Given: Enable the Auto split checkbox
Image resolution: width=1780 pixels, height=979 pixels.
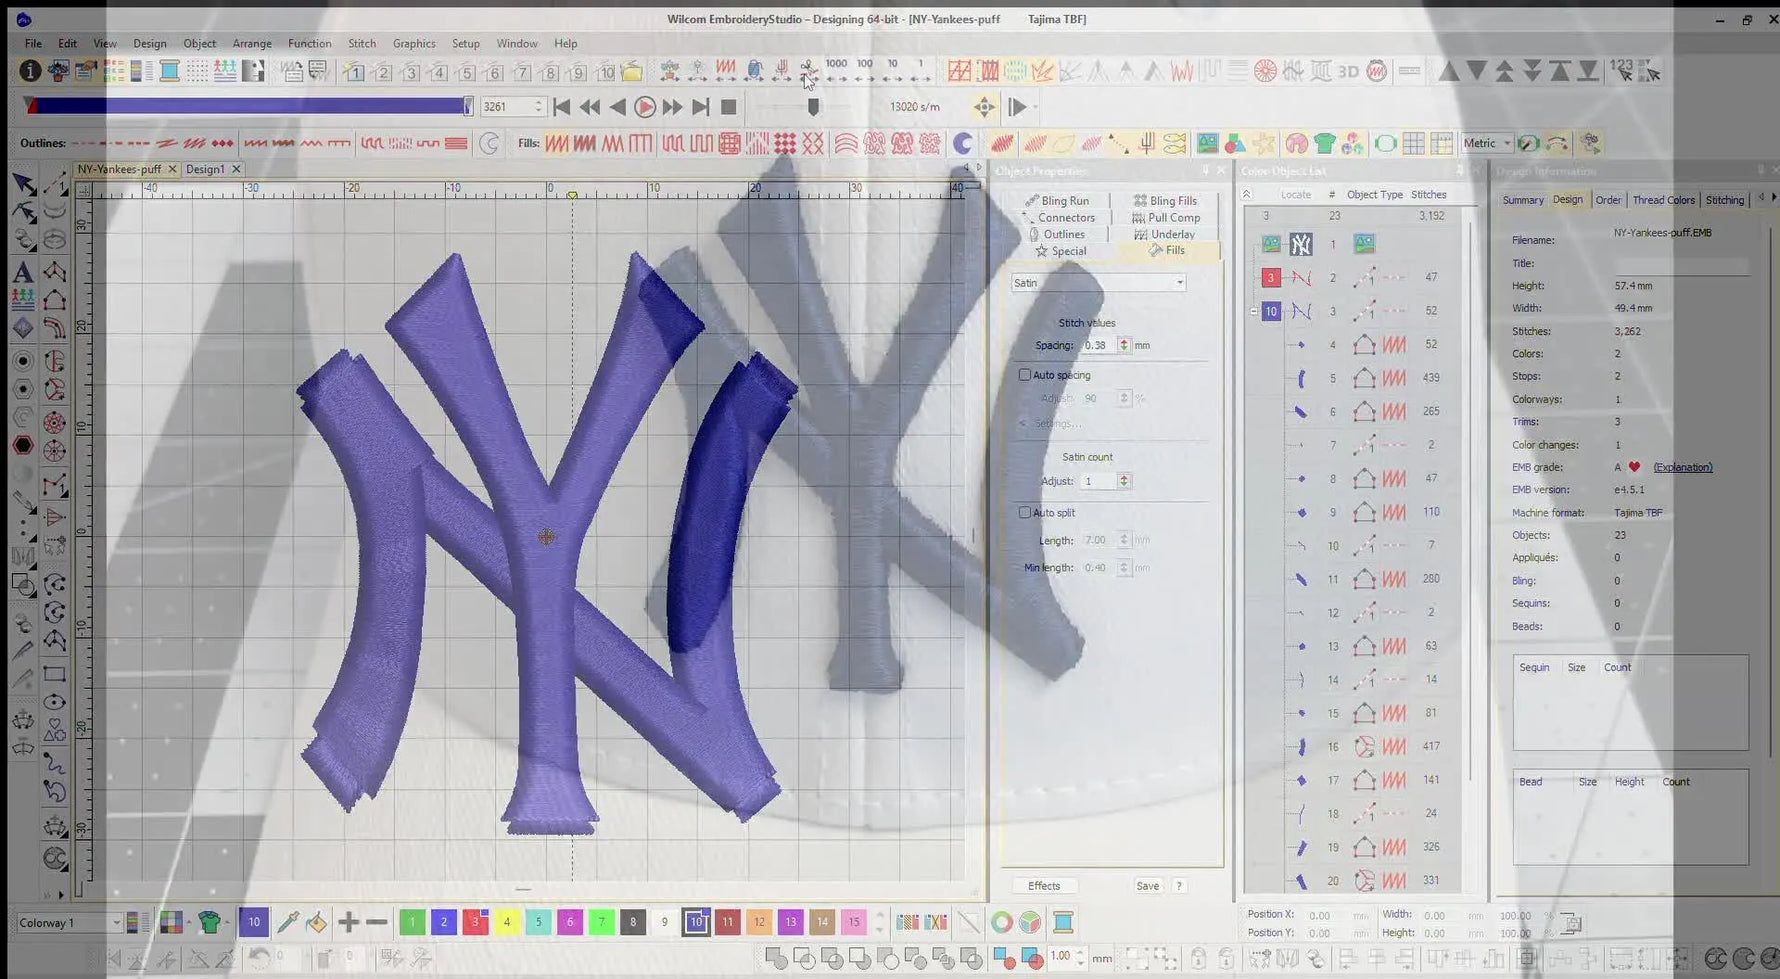Looking at the screenshot, I should [x=1024, y=512].
